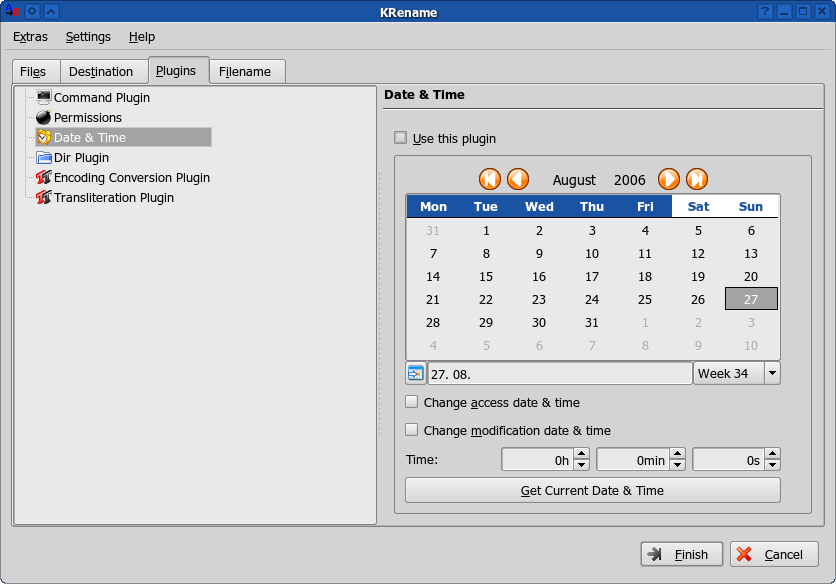This screenshot has width=836, height=584.
Task: Click the minutes field showing 0min
Action: (x=633, y=460)
